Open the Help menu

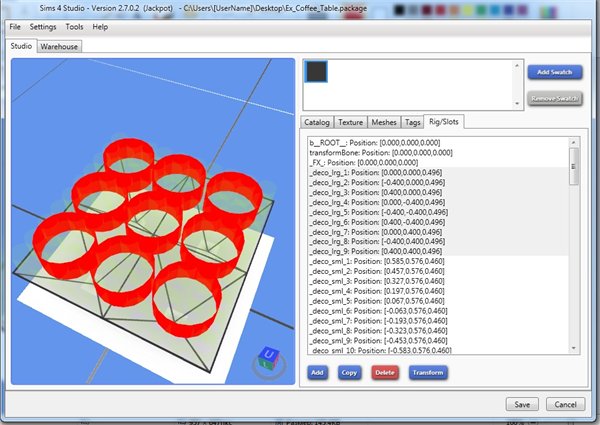pyautogui.click(x=100, y=26)
